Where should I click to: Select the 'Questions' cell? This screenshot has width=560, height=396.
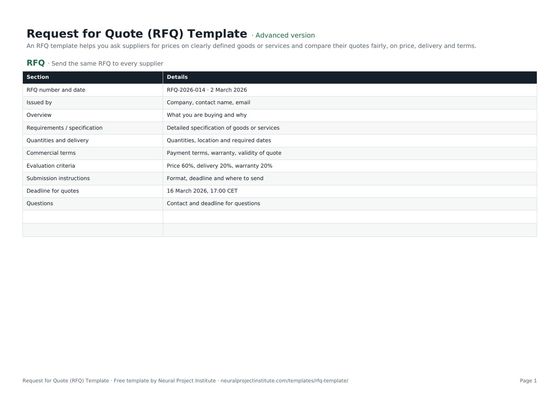coord(92,204)
